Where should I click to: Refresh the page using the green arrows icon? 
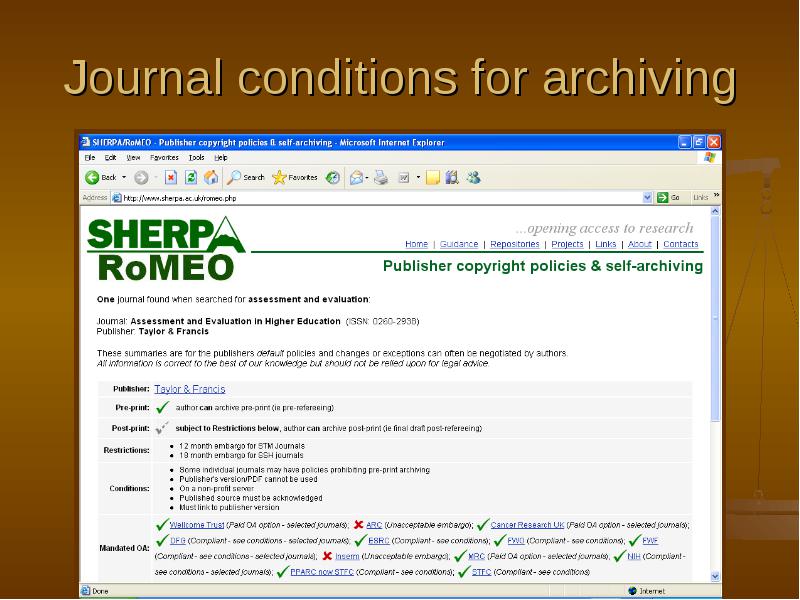click(x=191, y=178)
